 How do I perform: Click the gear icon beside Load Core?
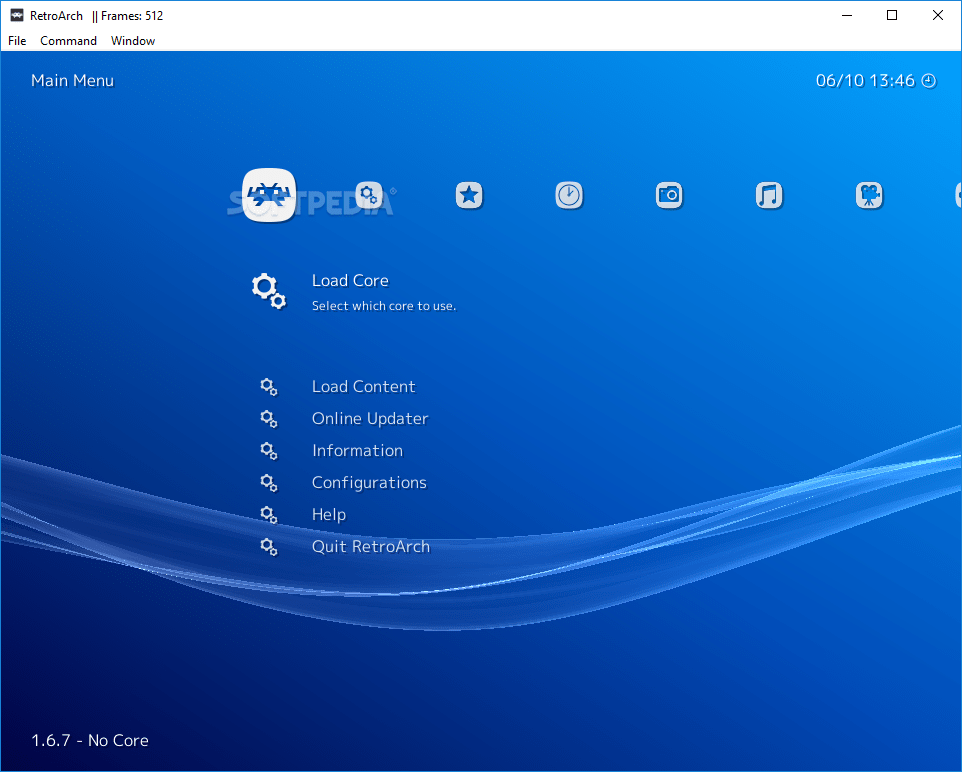(269, 291)
